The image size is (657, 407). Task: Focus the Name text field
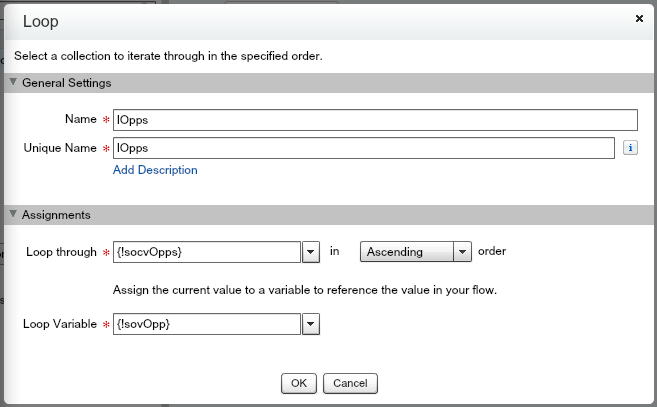pyautogui.click(x=375, y=120)
